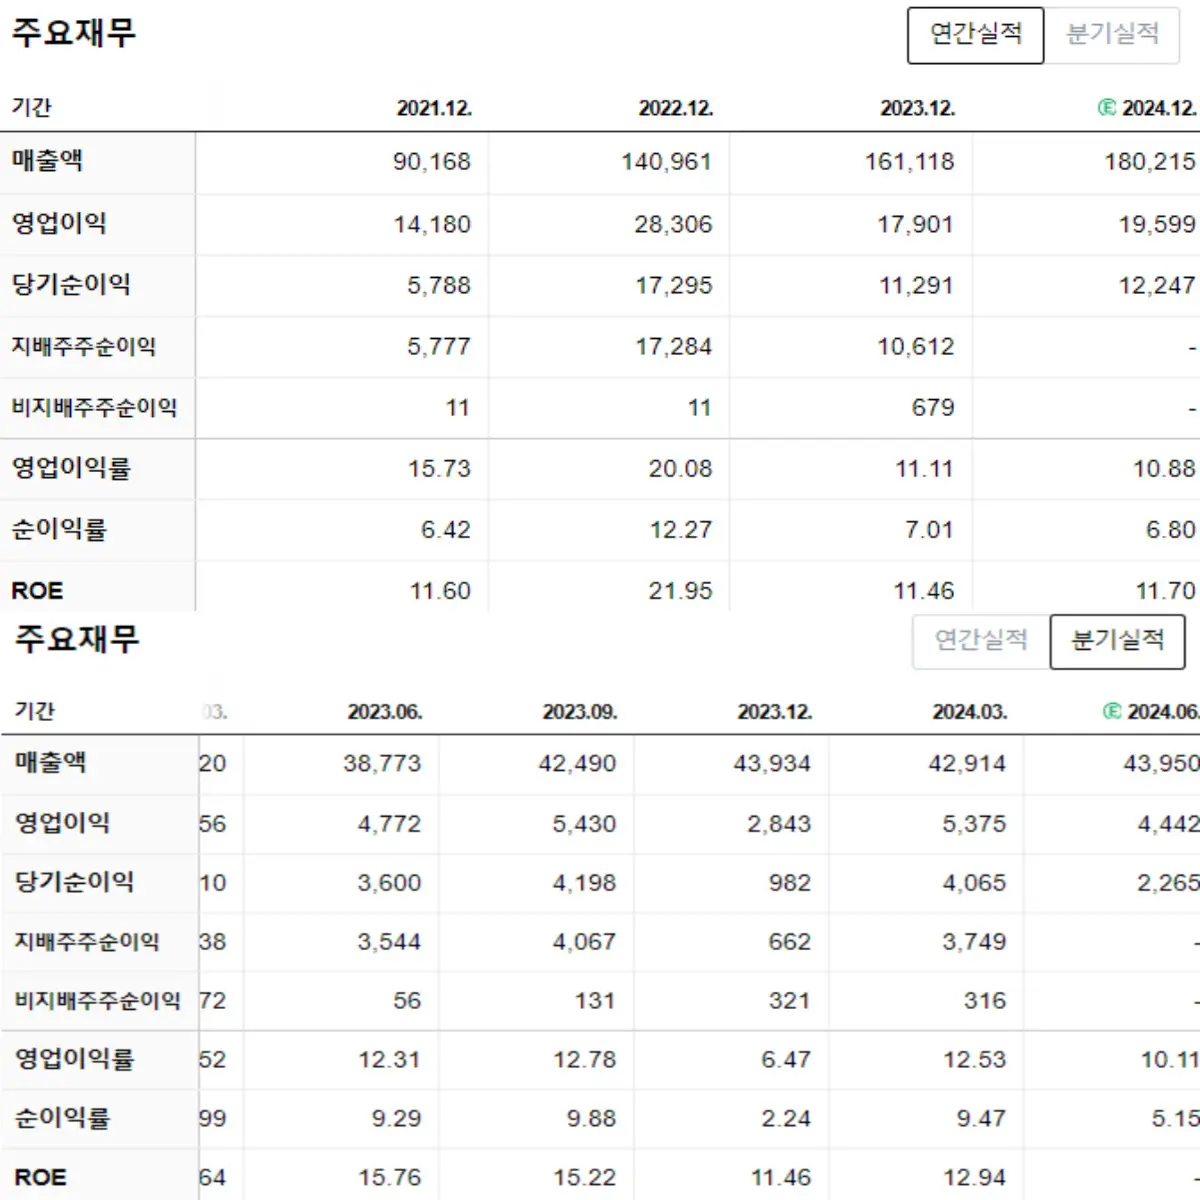Click the 2024.12. column header

(1159, 108)
